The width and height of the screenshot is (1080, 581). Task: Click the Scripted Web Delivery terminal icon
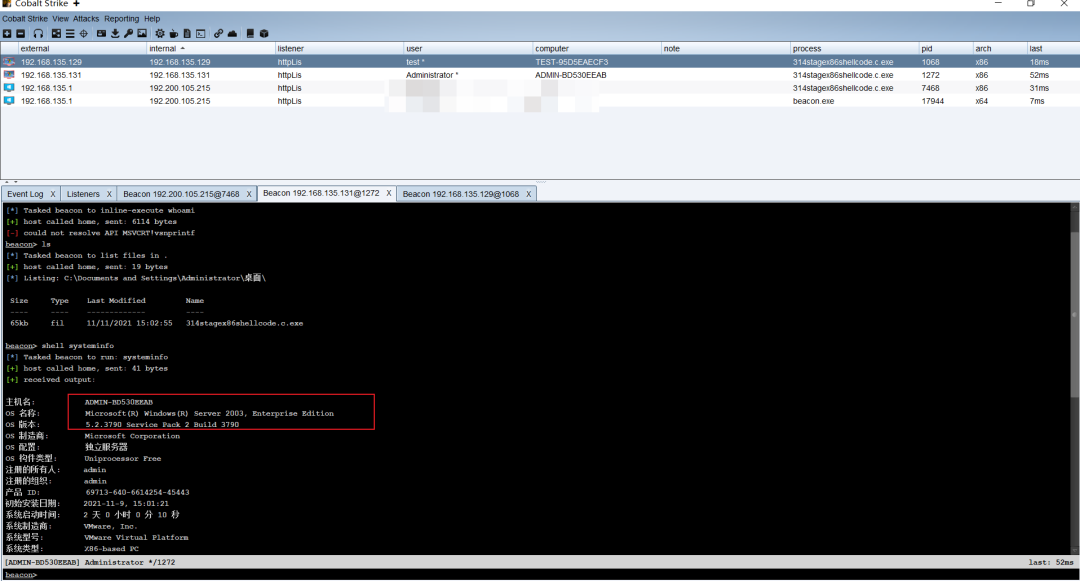click(200, 33)
